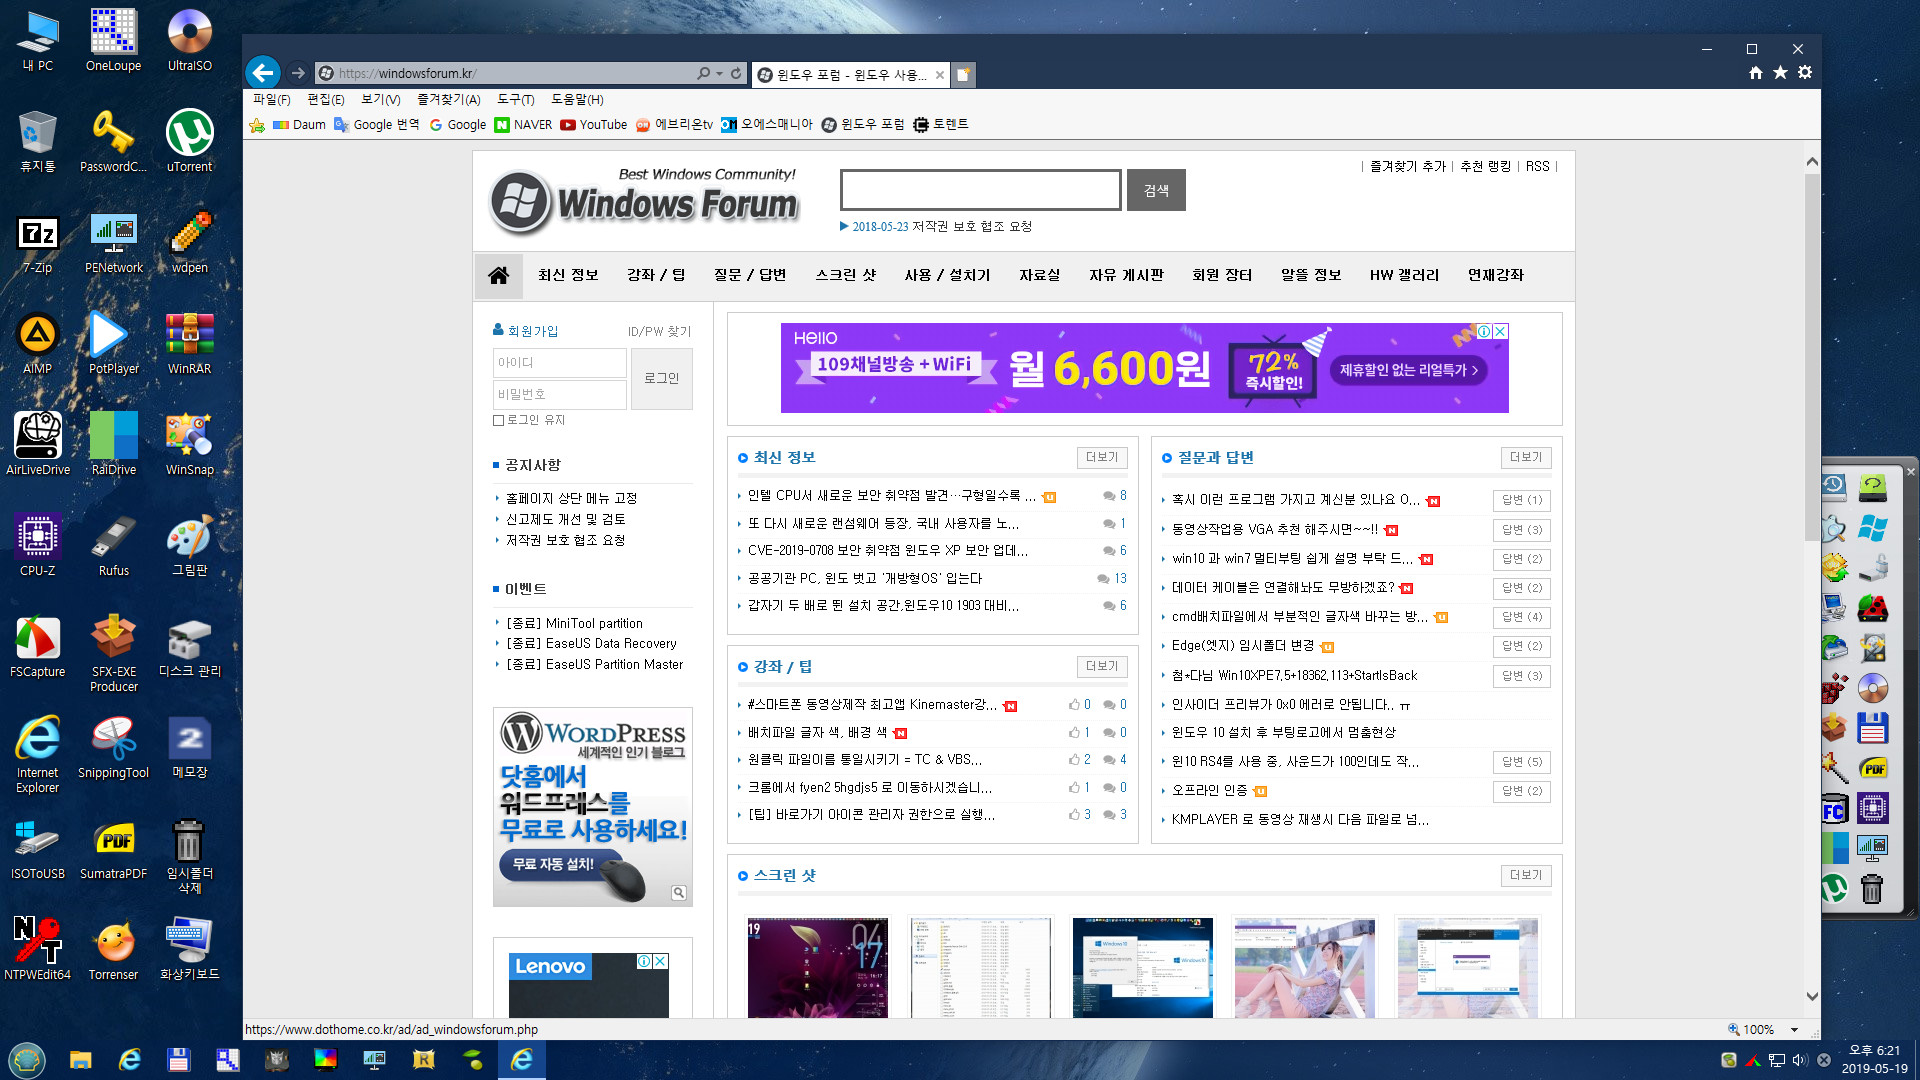1920x1080 pixels.
Task: Open the 도움말(H) menu
Action: click(577, 100)
